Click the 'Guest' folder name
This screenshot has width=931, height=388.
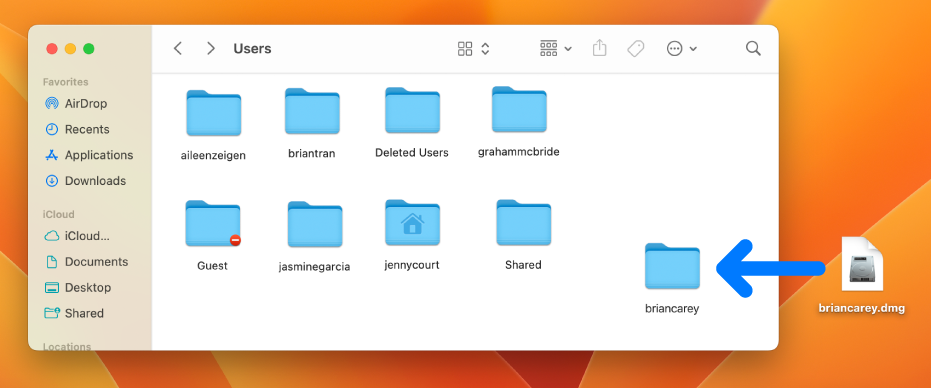coord(213,266)
